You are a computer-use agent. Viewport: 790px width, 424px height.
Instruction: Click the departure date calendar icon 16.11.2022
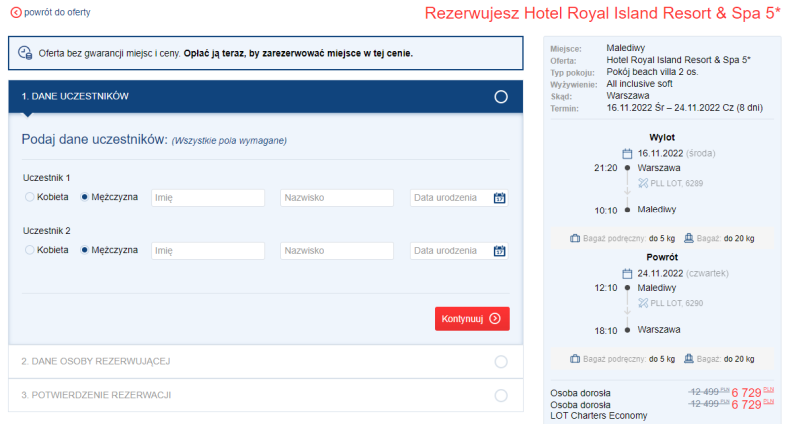(x=627, y=154)
